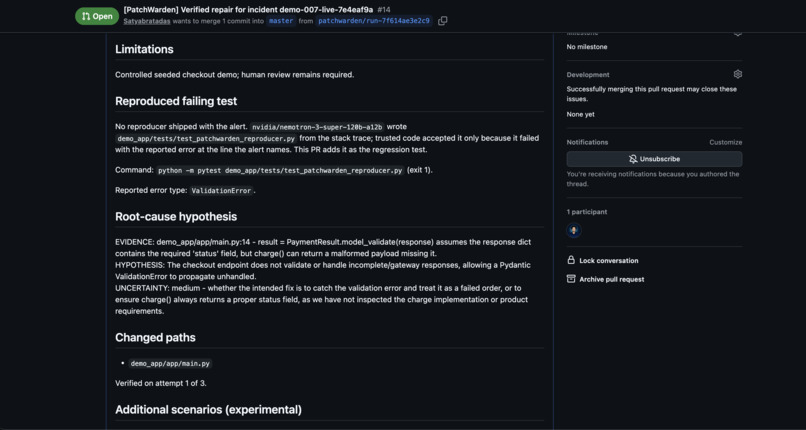The width and height of the screenshot is (806, 430).
Task: Click the '1 participant' label
Action: [587, 212]
